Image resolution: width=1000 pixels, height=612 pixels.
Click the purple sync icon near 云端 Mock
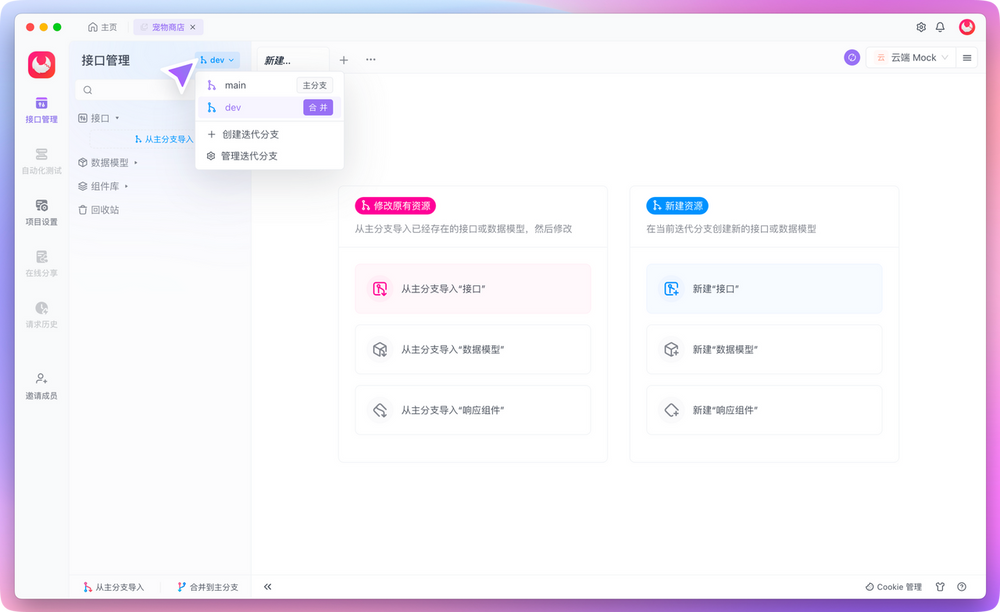pos(852,58)
